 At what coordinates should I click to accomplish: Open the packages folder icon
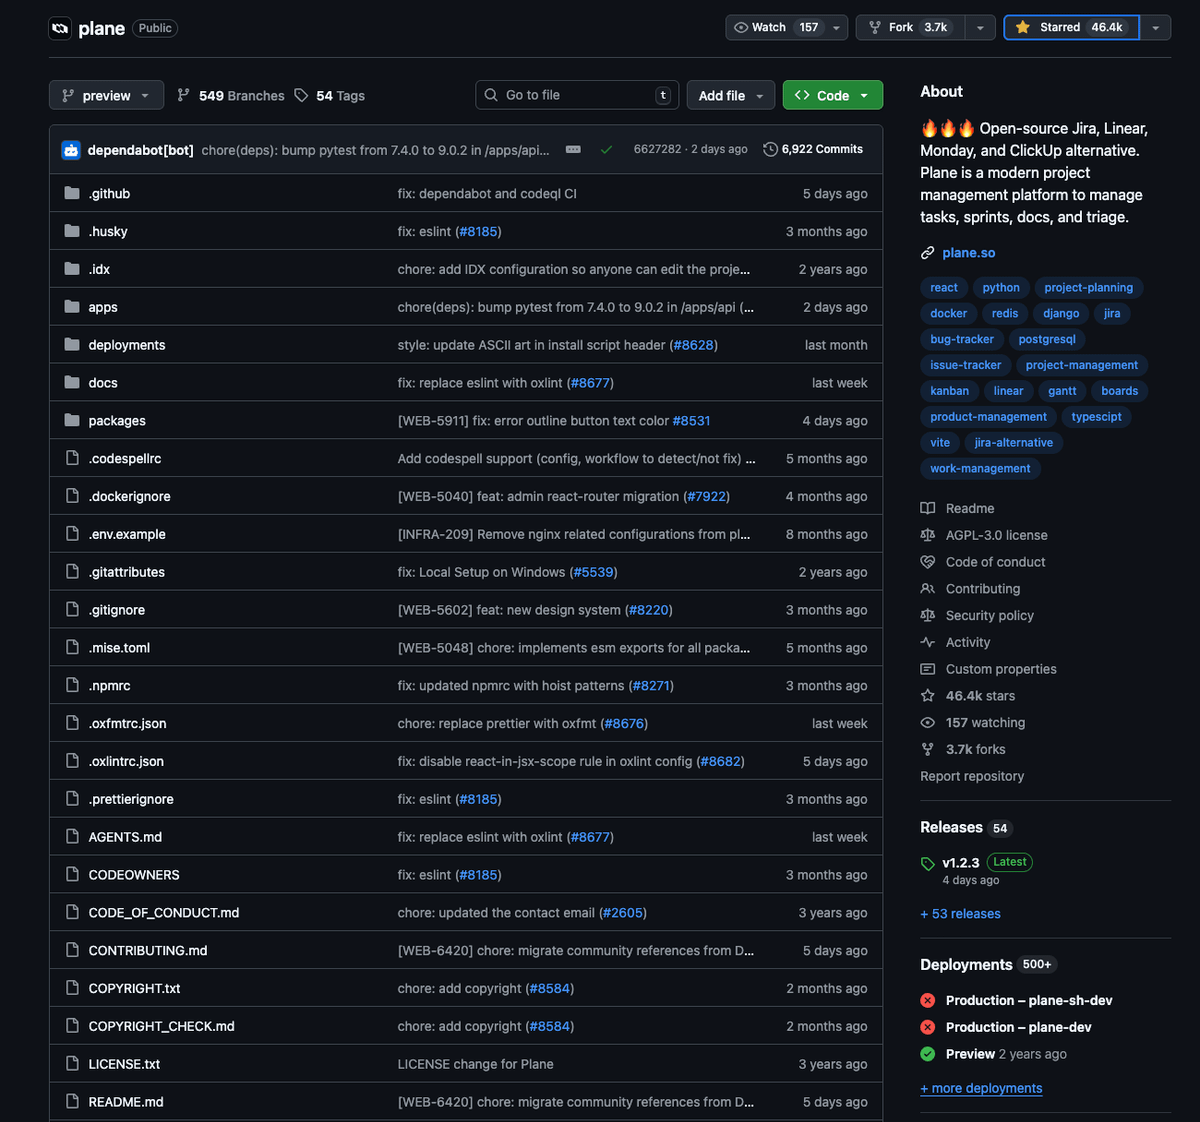point(72,420)
